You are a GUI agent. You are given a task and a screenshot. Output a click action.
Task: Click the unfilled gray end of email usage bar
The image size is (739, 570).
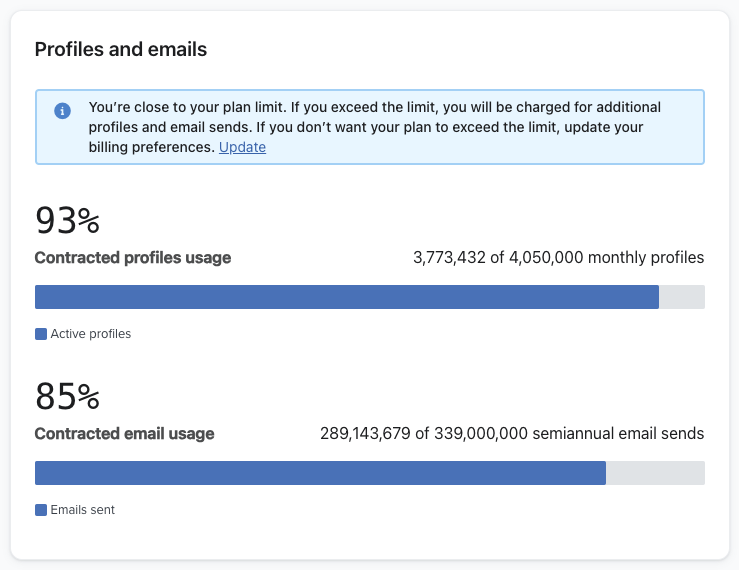(x=655, y=473)
